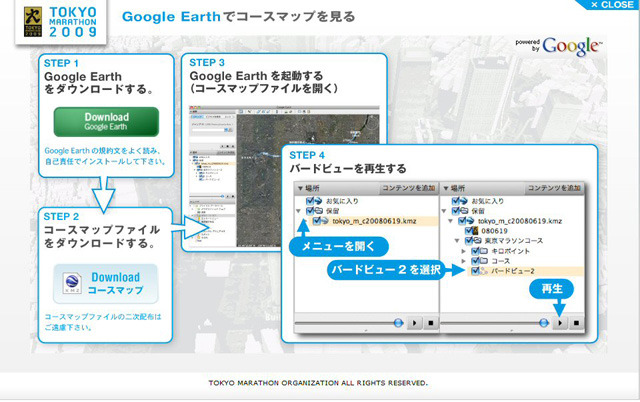This screenshot has width=640, height=402.
Task: Click 保留 folder icon in left Places panel
Action: click(x=318, y=211)
